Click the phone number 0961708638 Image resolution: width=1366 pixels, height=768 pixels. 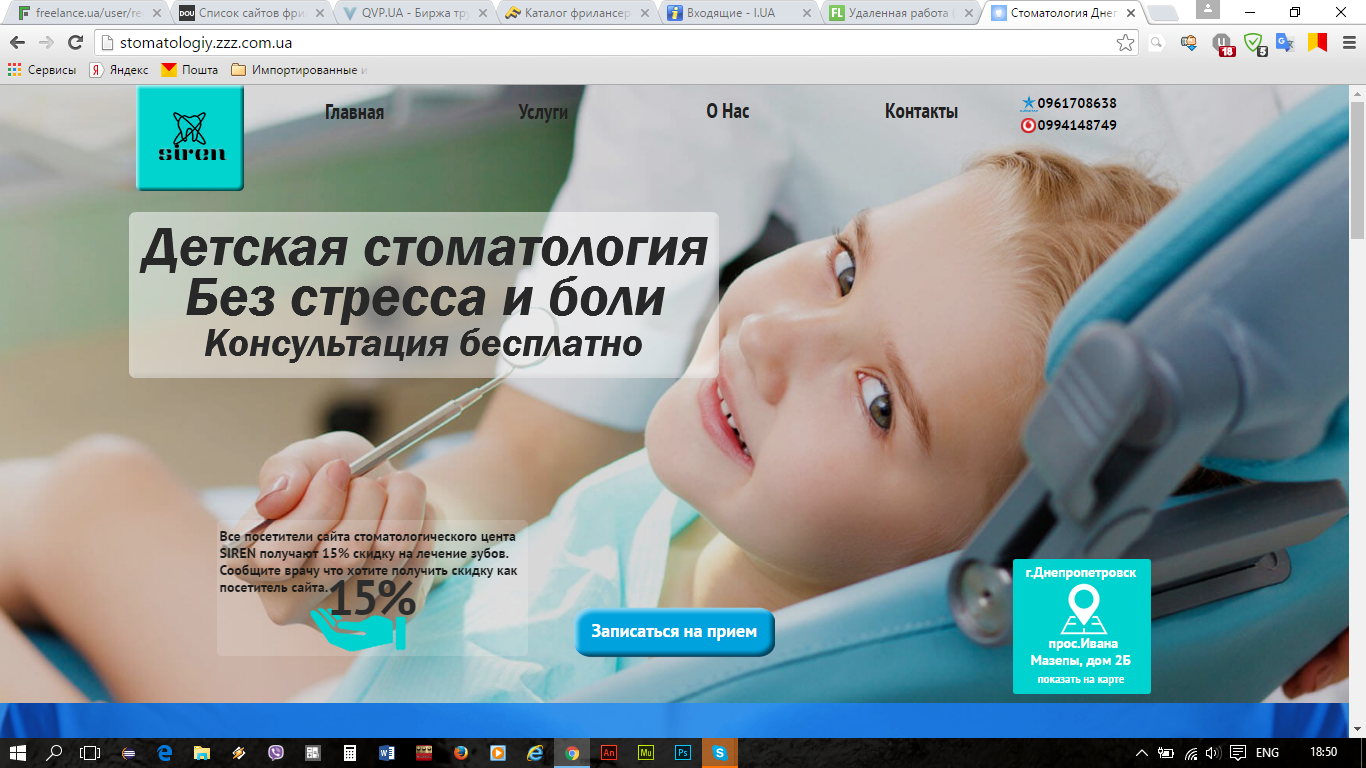click(x=1077, y=103)
